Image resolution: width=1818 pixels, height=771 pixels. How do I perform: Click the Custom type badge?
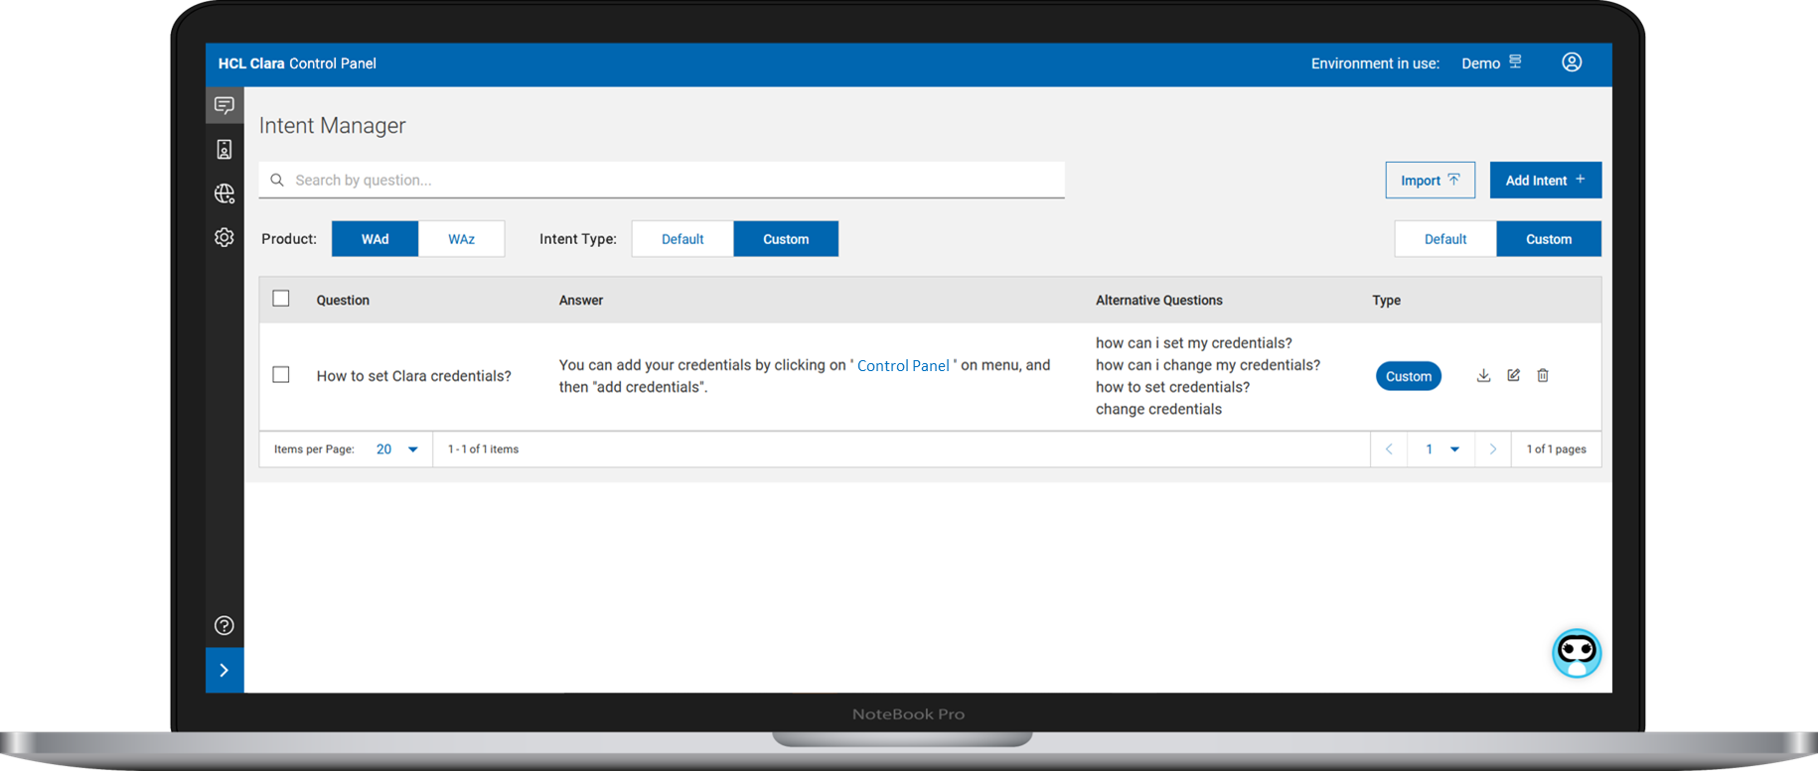(1408, 376)
